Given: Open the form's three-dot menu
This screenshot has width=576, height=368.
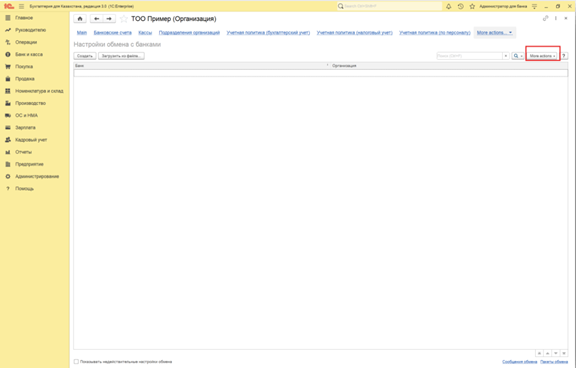Looking at the screenshot, I should tap(556, 18).
